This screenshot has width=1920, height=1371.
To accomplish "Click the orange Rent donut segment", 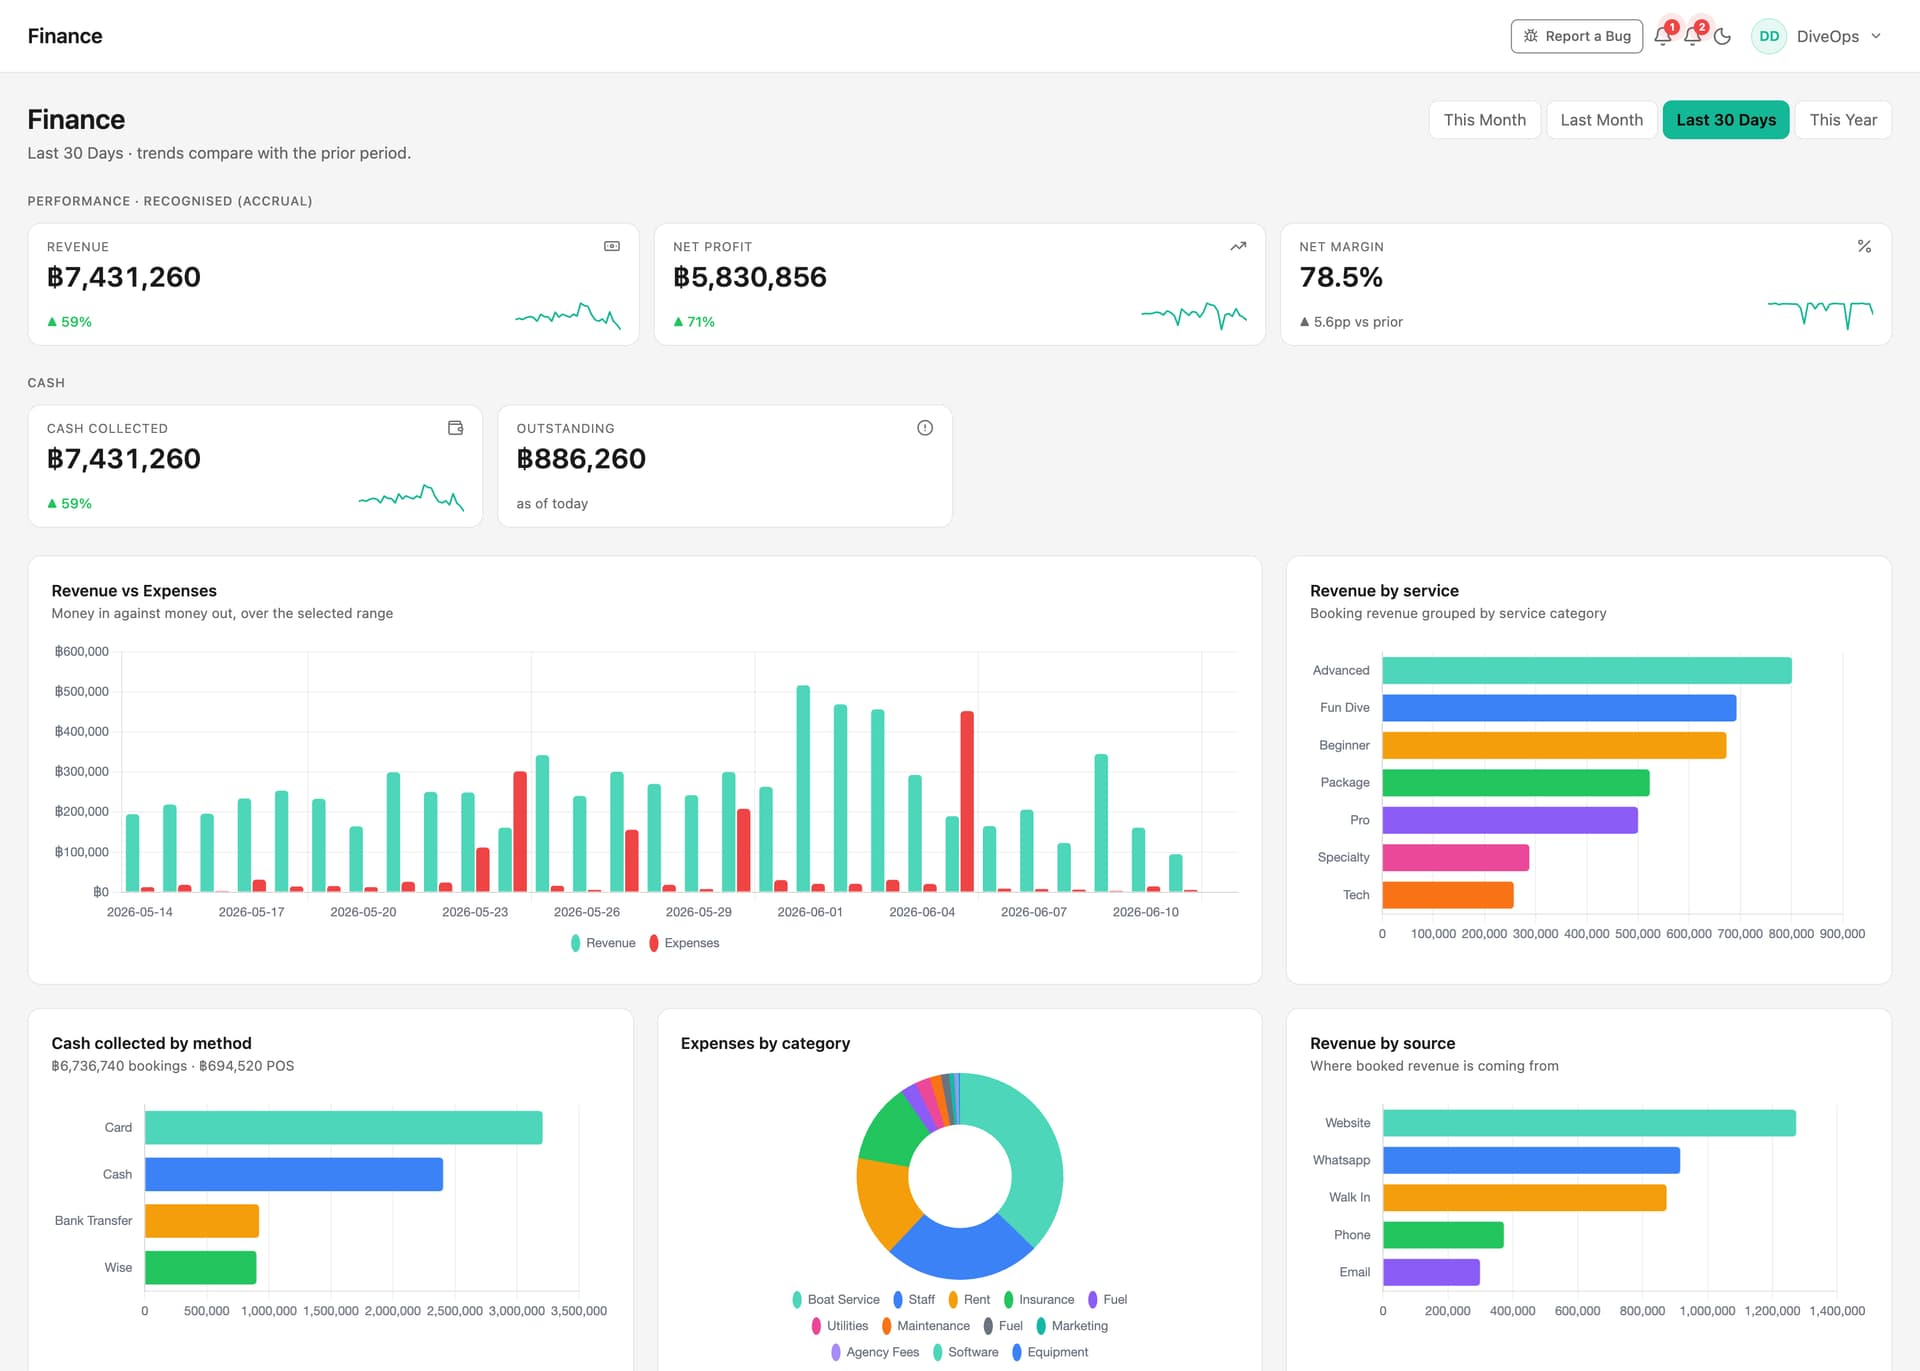I will click(x=885, y=1203).
